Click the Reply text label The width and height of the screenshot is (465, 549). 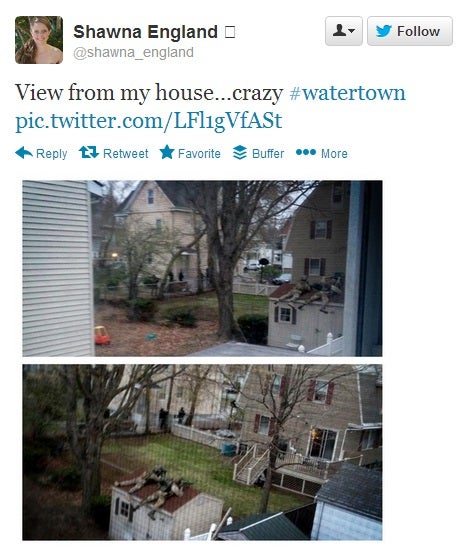[51, 154]
